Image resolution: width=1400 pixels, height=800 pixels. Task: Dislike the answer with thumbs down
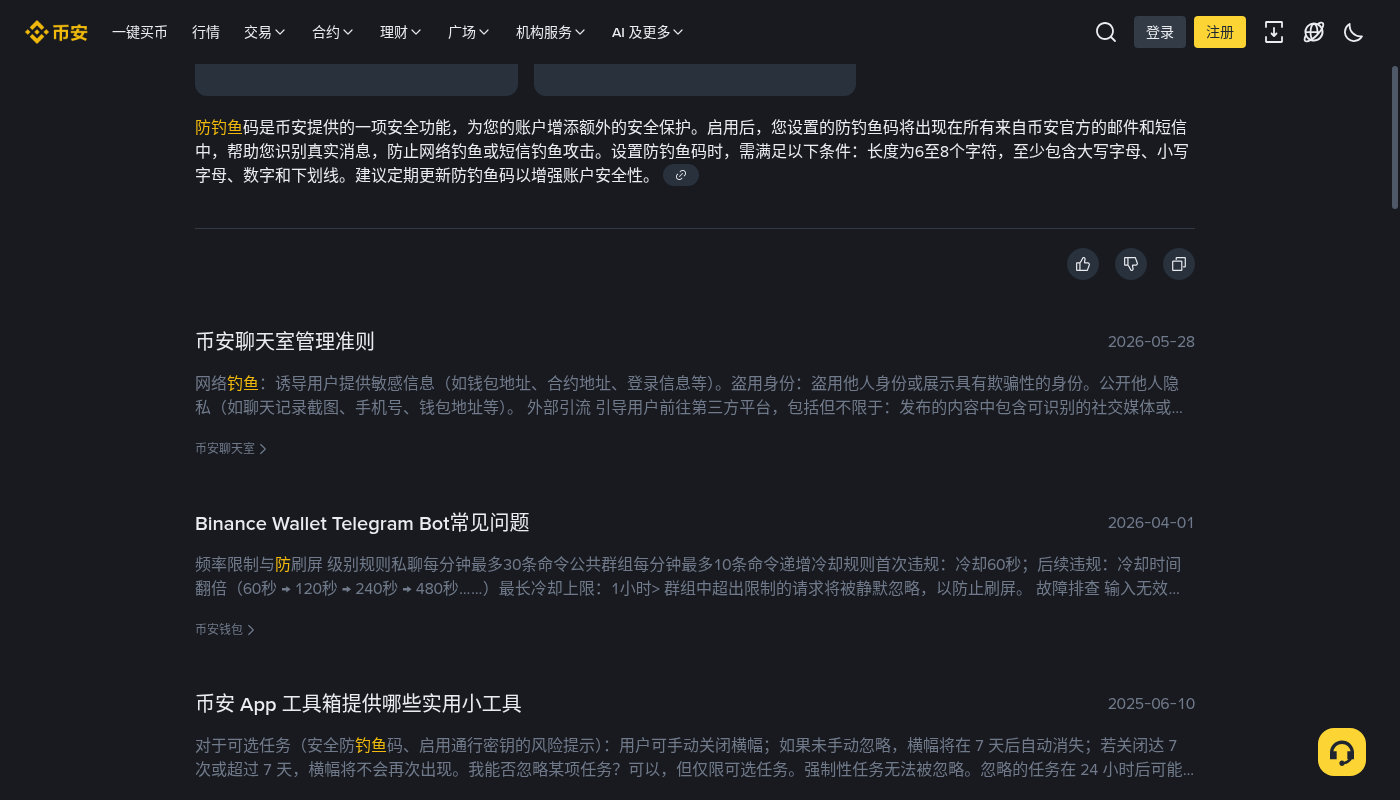click(1131, 264)
